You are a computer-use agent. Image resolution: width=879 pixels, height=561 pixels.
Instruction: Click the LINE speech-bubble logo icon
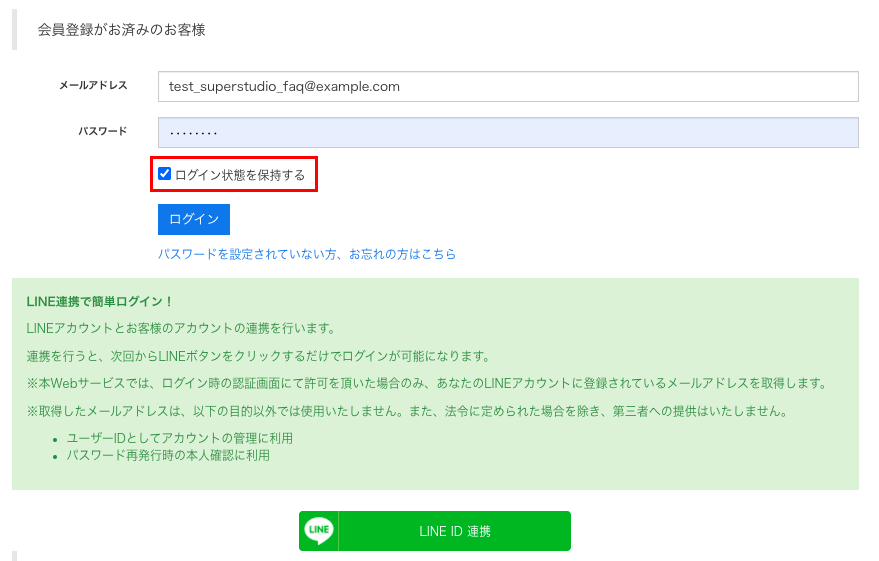point(319,531)
